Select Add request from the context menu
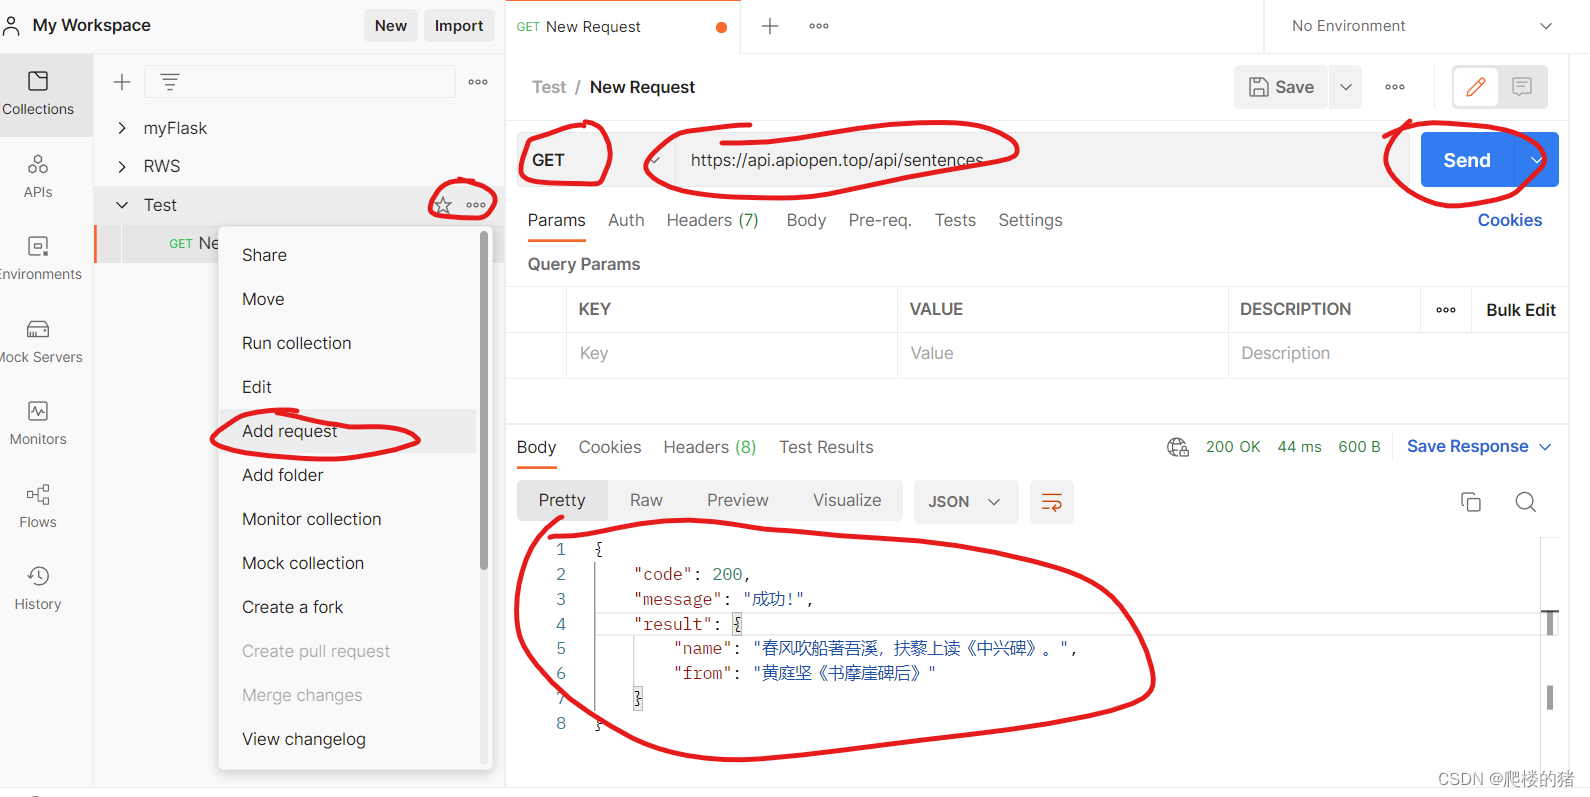 point(290,431)
